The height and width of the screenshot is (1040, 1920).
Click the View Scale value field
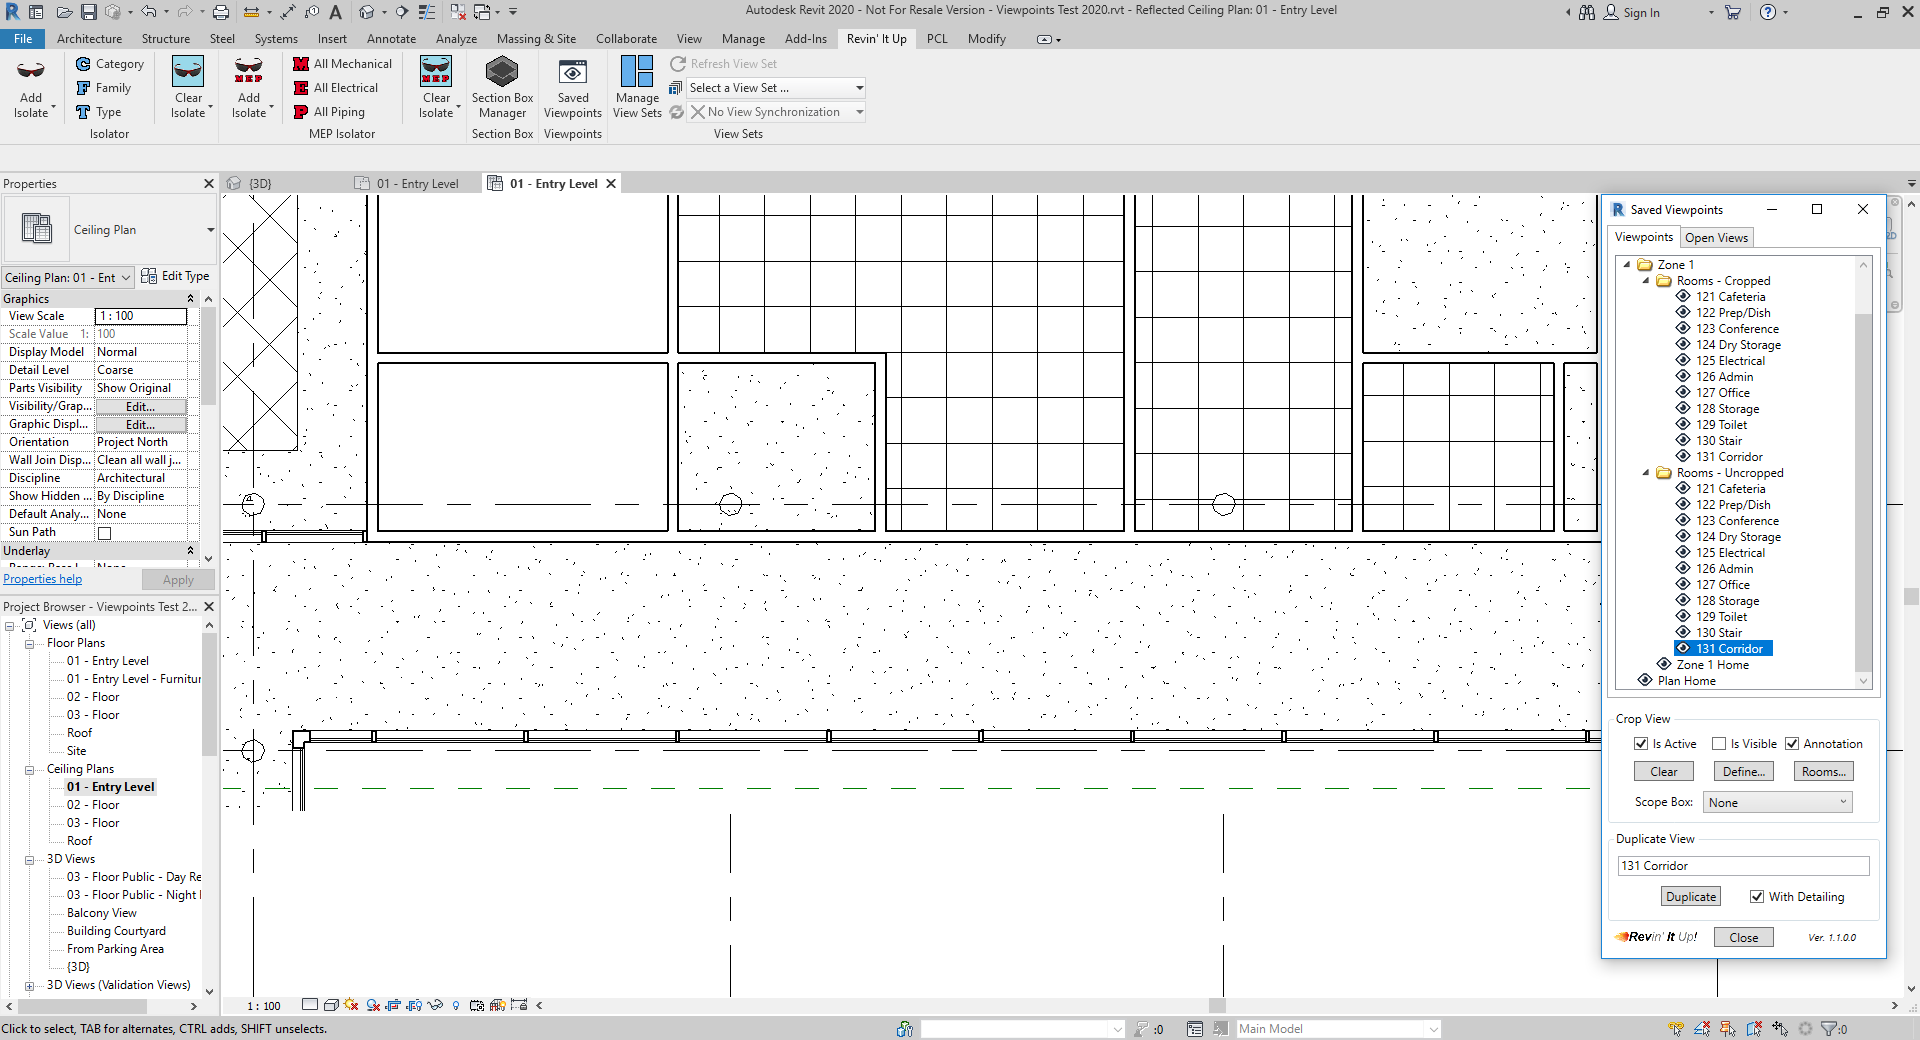tap(141, 316)
